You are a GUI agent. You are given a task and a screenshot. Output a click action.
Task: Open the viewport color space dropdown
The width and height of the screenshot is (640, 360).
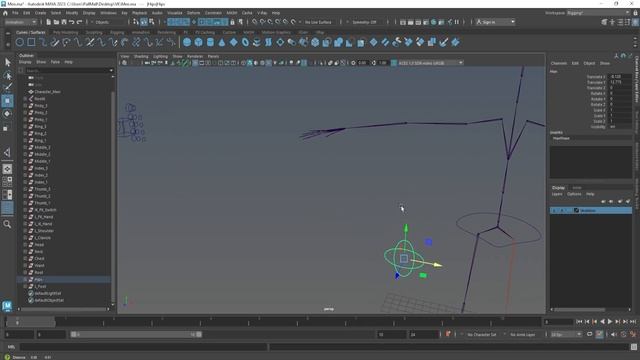pos(431,63)
